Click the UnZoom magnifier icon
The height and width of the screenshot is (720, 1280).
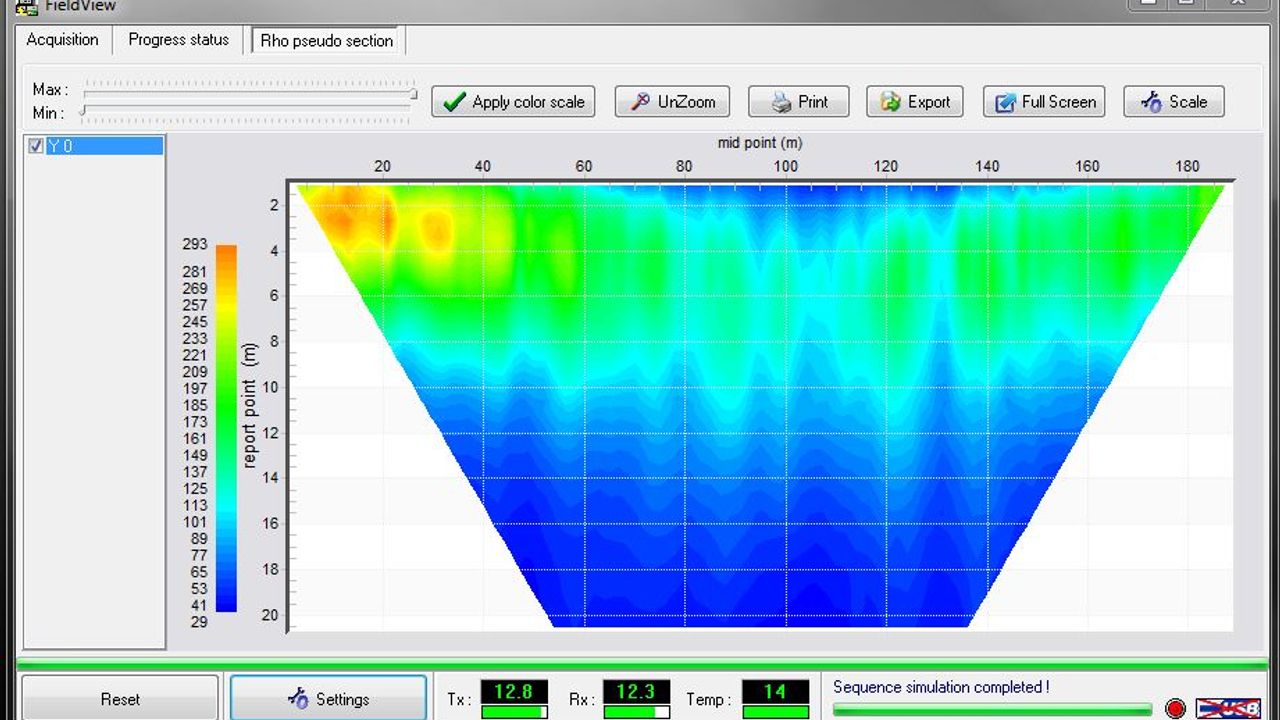(x=640, y=102)
